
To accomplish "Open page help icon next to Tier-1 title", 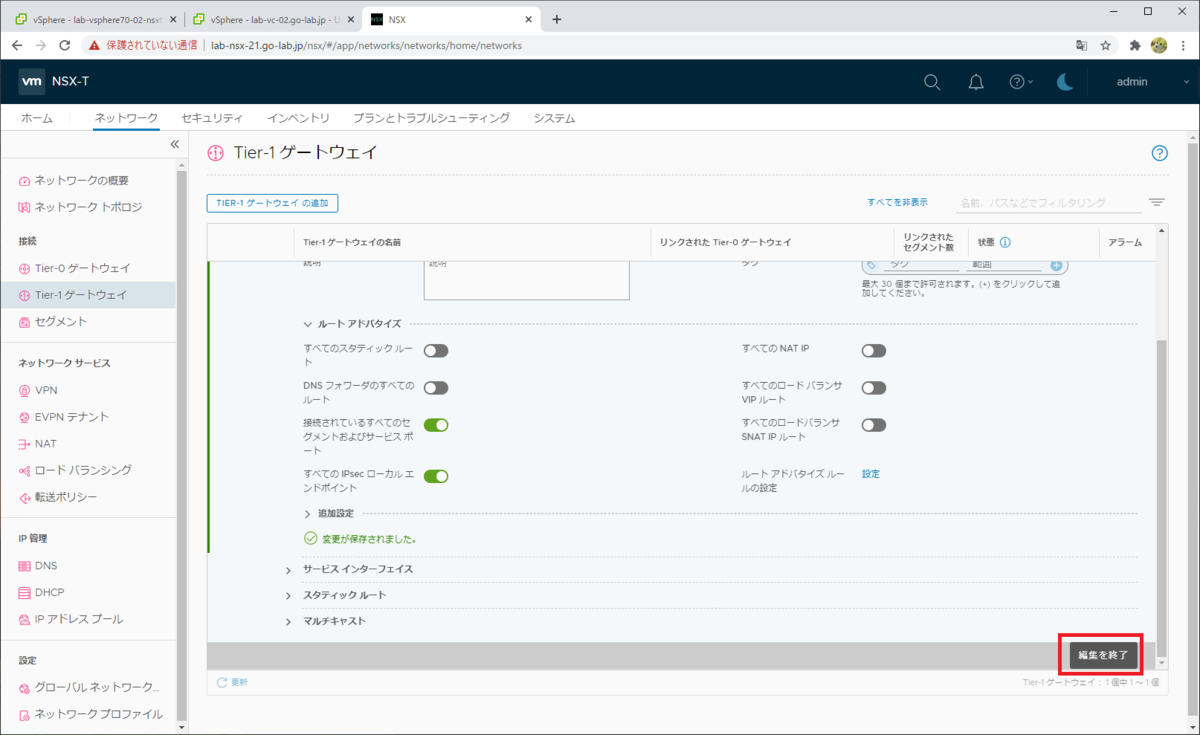I will (1160, 153).
